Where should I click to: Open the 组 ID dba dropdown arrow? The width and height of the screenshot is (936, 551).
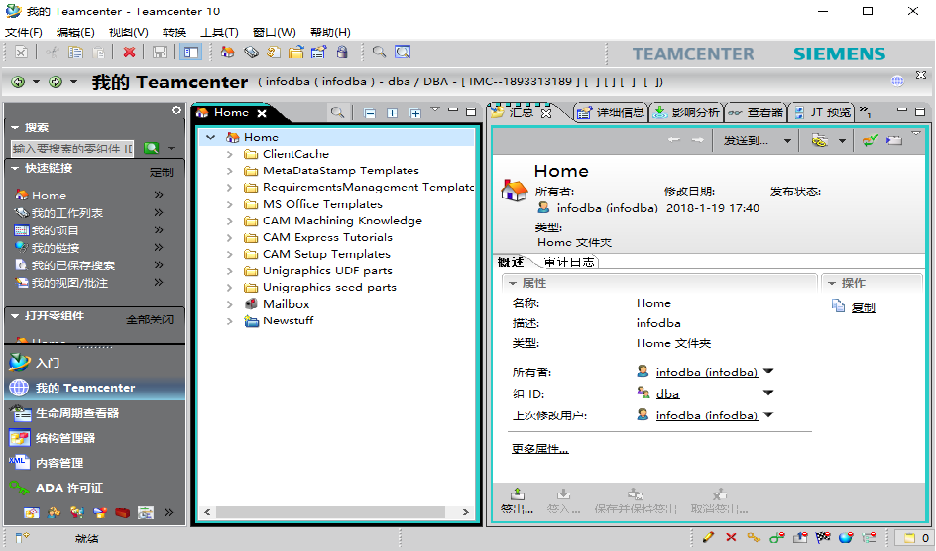[768, 393]
